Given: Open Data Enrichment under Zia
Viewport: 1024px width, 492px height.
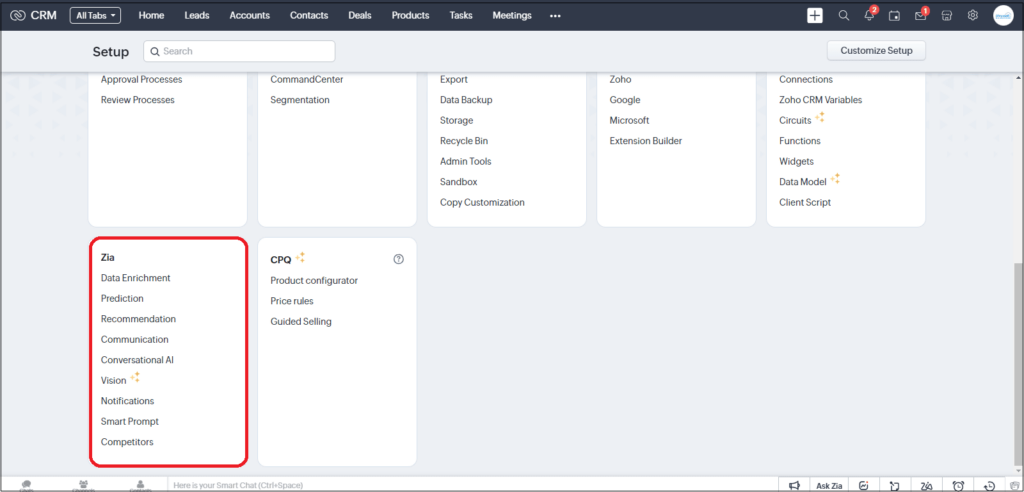Looking at the screenshot, I should click(x=135, y=278).
